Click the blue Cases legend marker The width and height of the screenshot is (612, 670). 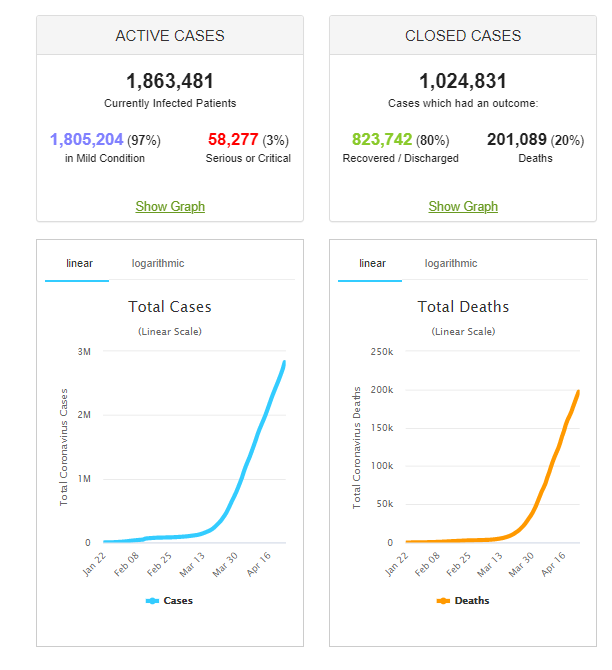153,601
